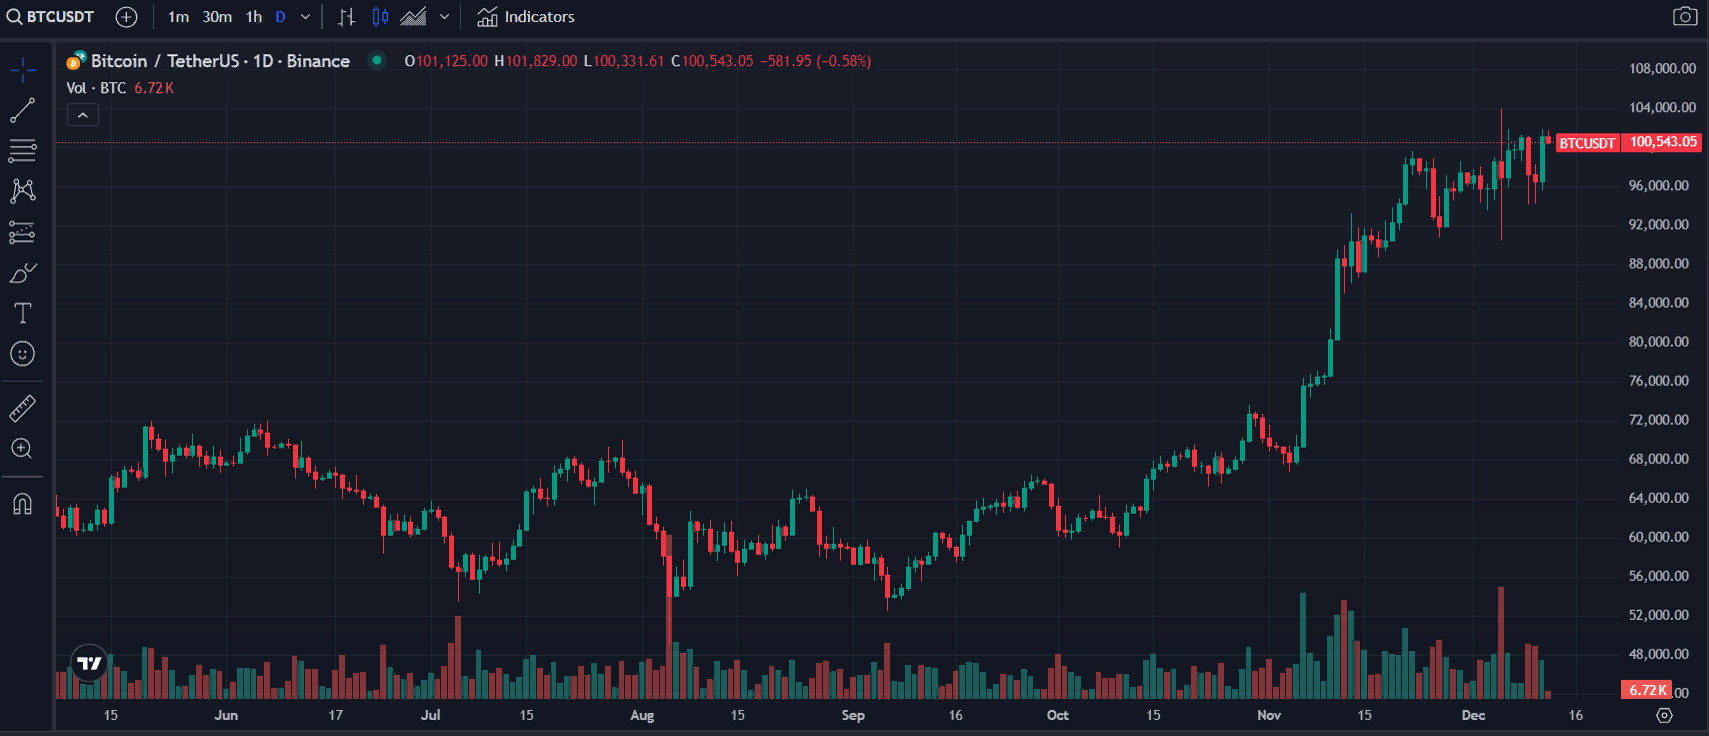The width and height of the screenshot is (1709, 736).
Task: Select the text annotation tool
Action: click(x=23, y=313)
